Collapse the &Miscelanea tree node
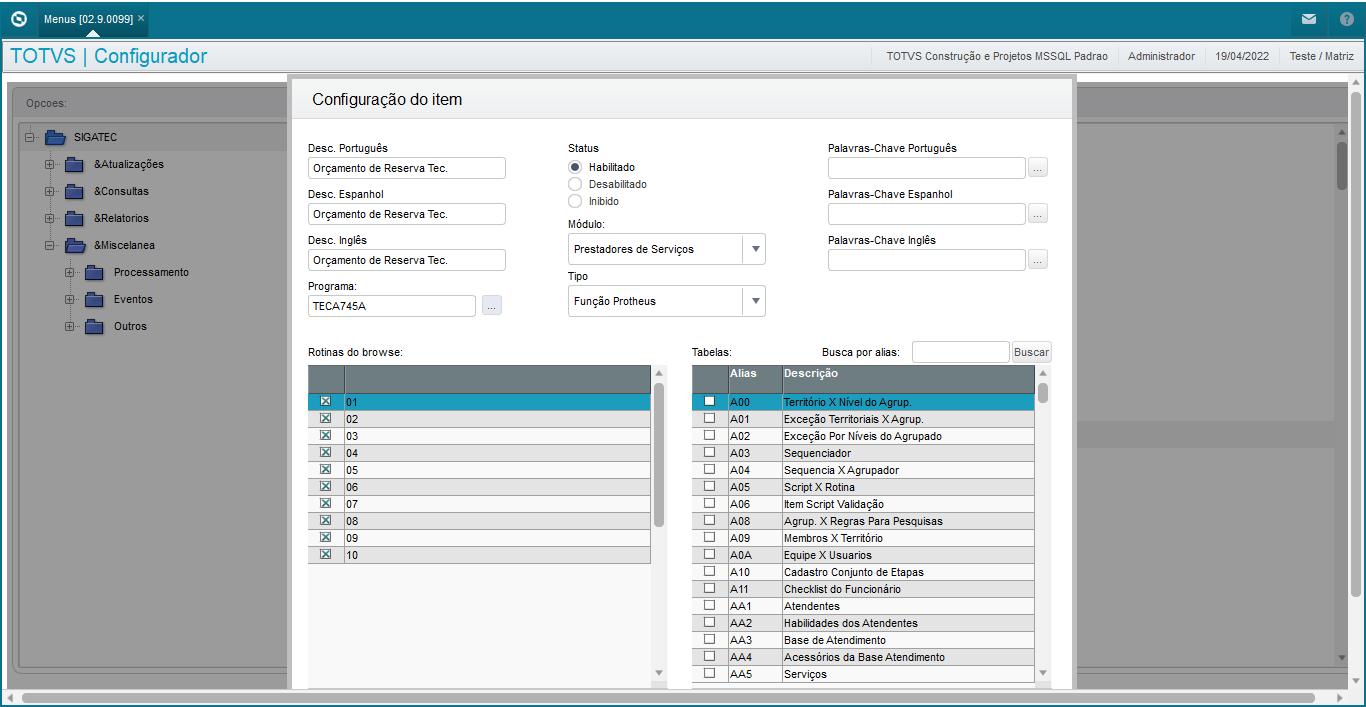The height and width of the screenshot is (707, 1366). pyautogui.click(x=49, y=245)
